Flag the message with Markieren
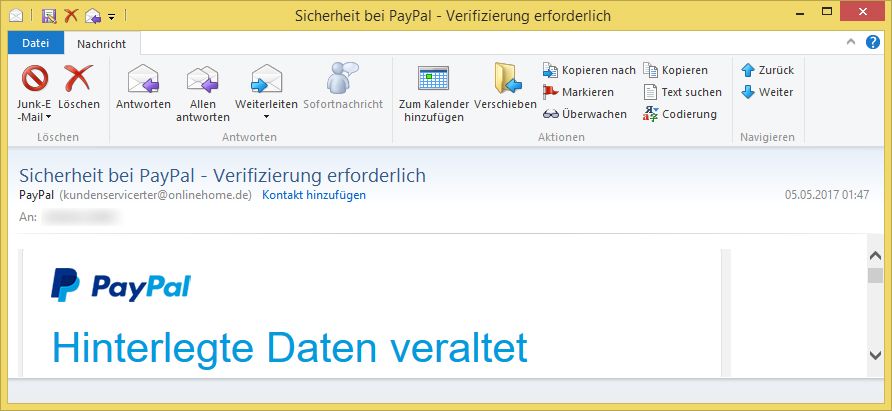The height and width of the screenshot is (411, 892). [578, 92]
